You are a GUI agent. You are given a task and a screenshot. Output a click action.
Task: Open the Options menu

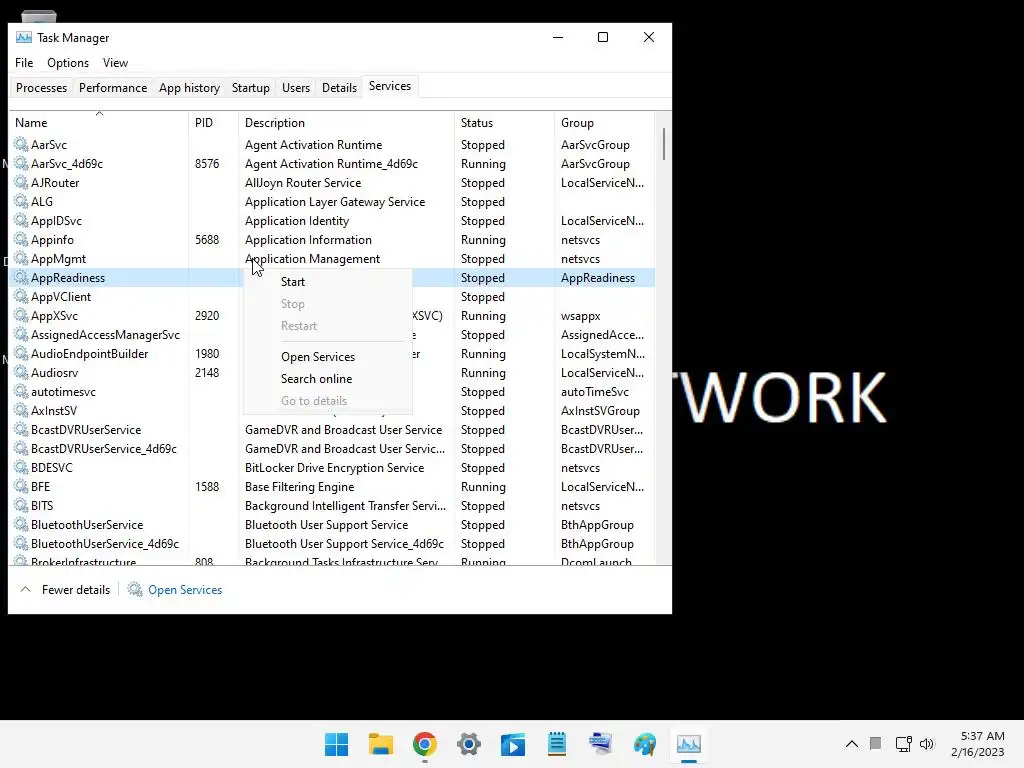pyautogui.click(x=68, y=63)
